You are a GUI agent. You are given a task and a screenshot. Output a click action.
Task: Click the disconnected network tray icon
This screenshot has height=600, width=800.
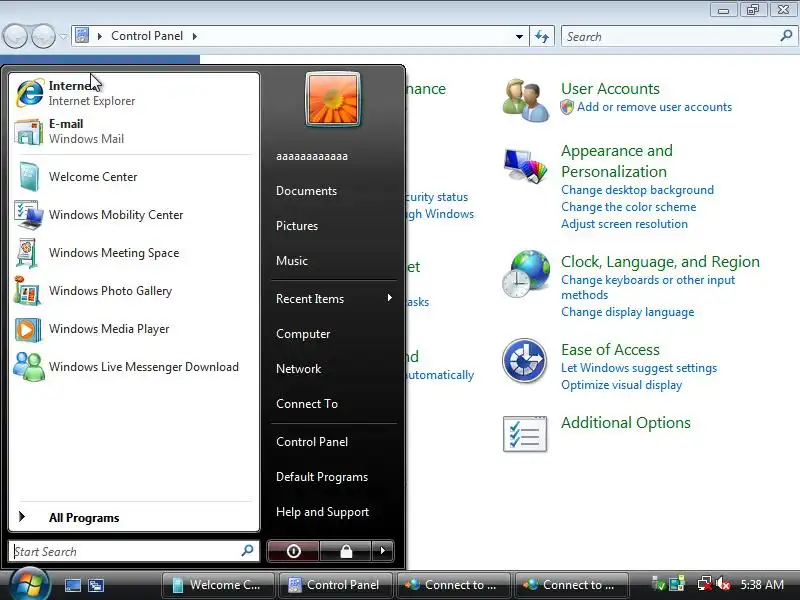705,584
